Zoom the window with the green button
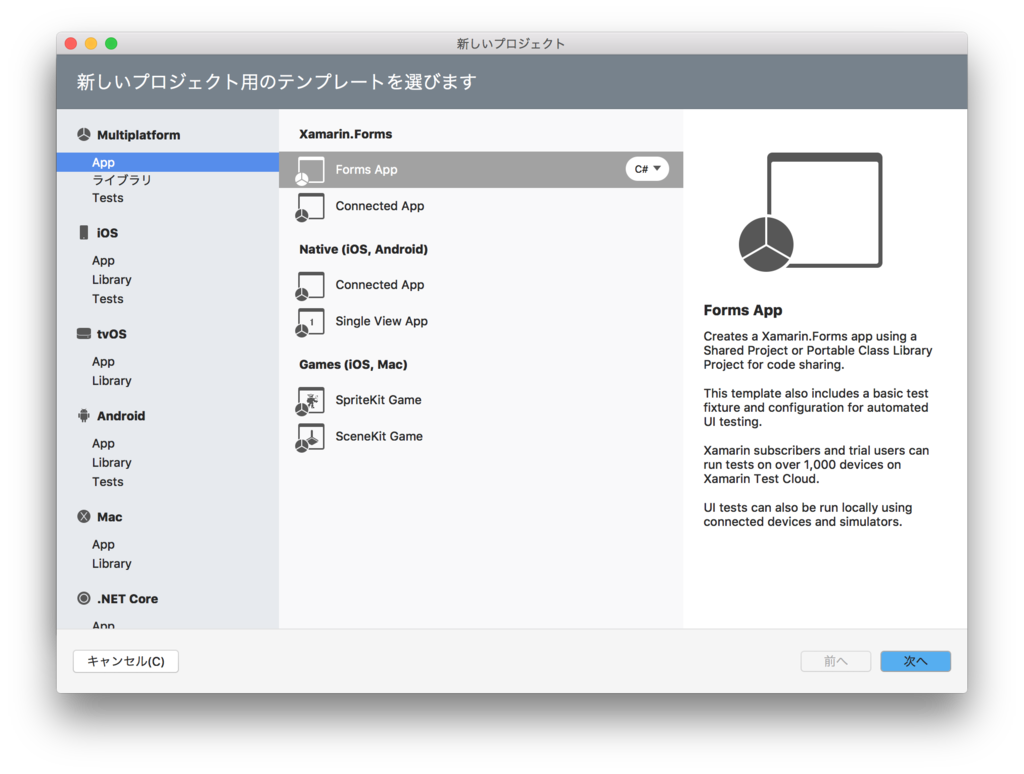This screenshot has width=1024, height=774. (x=112, y=44)
